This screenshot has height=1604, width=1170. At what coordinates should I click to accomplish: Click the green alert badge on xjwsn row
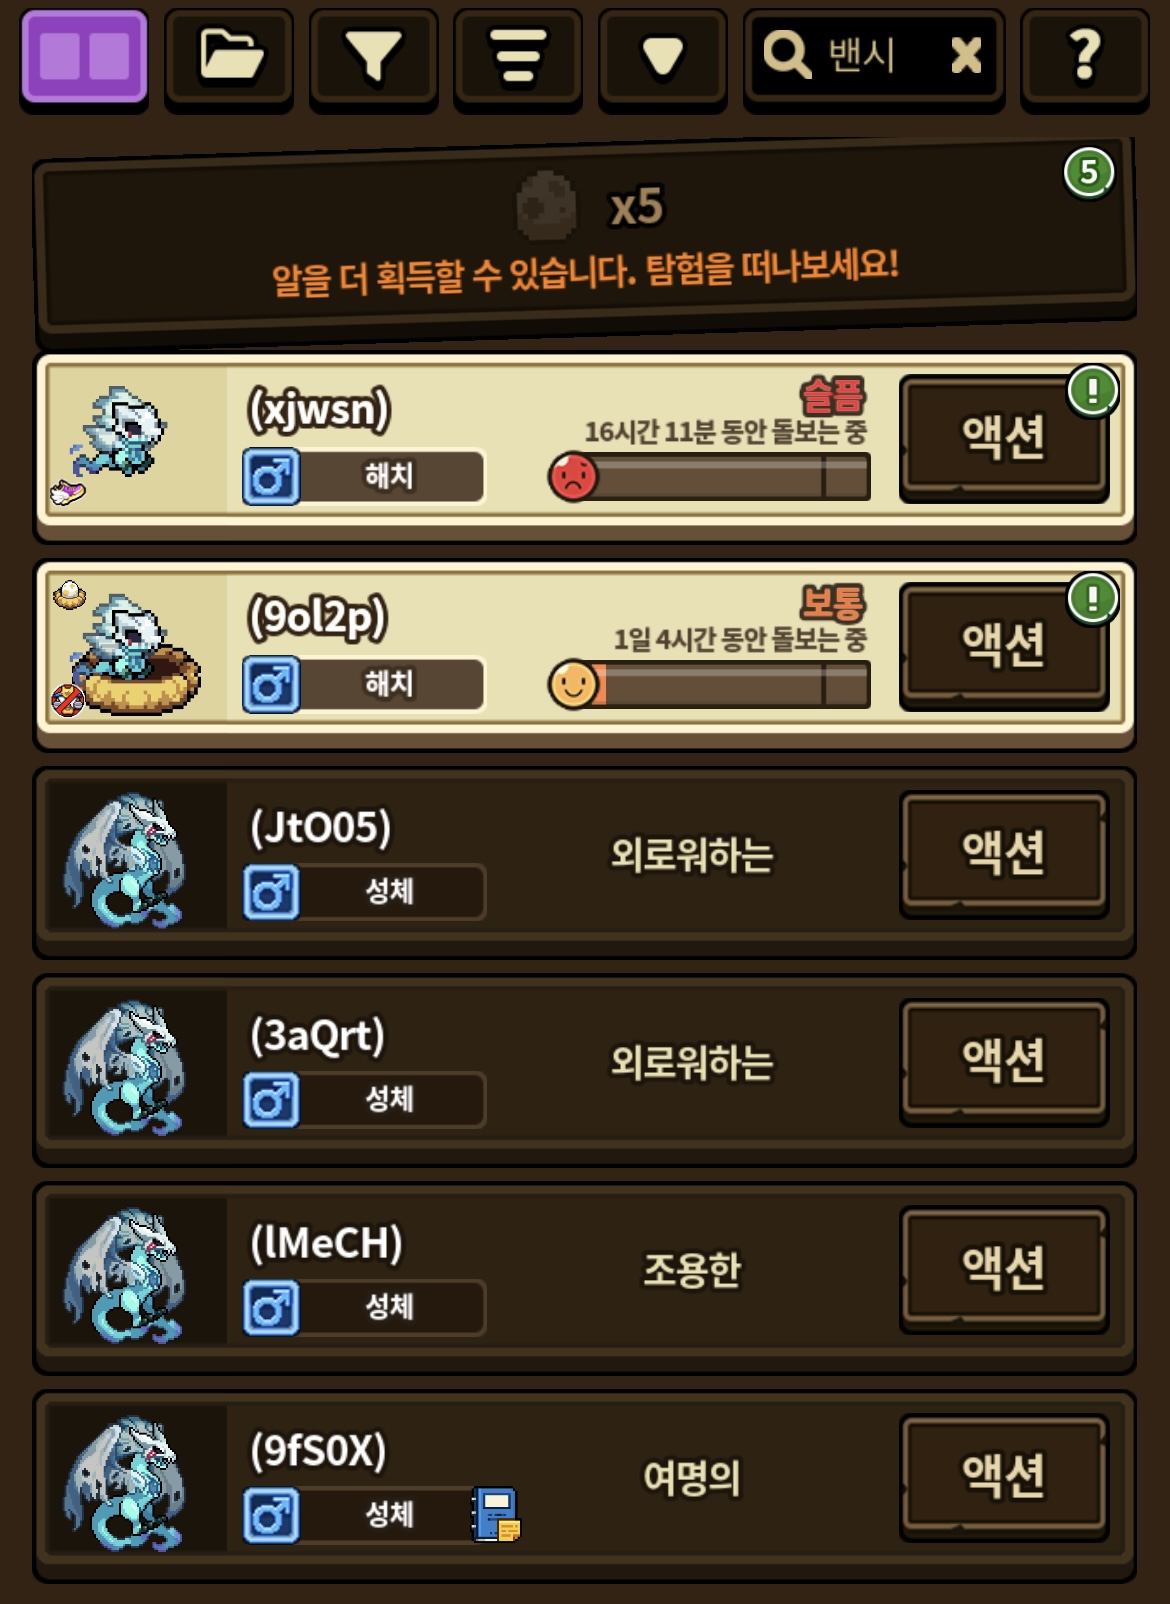[1092, 391]
